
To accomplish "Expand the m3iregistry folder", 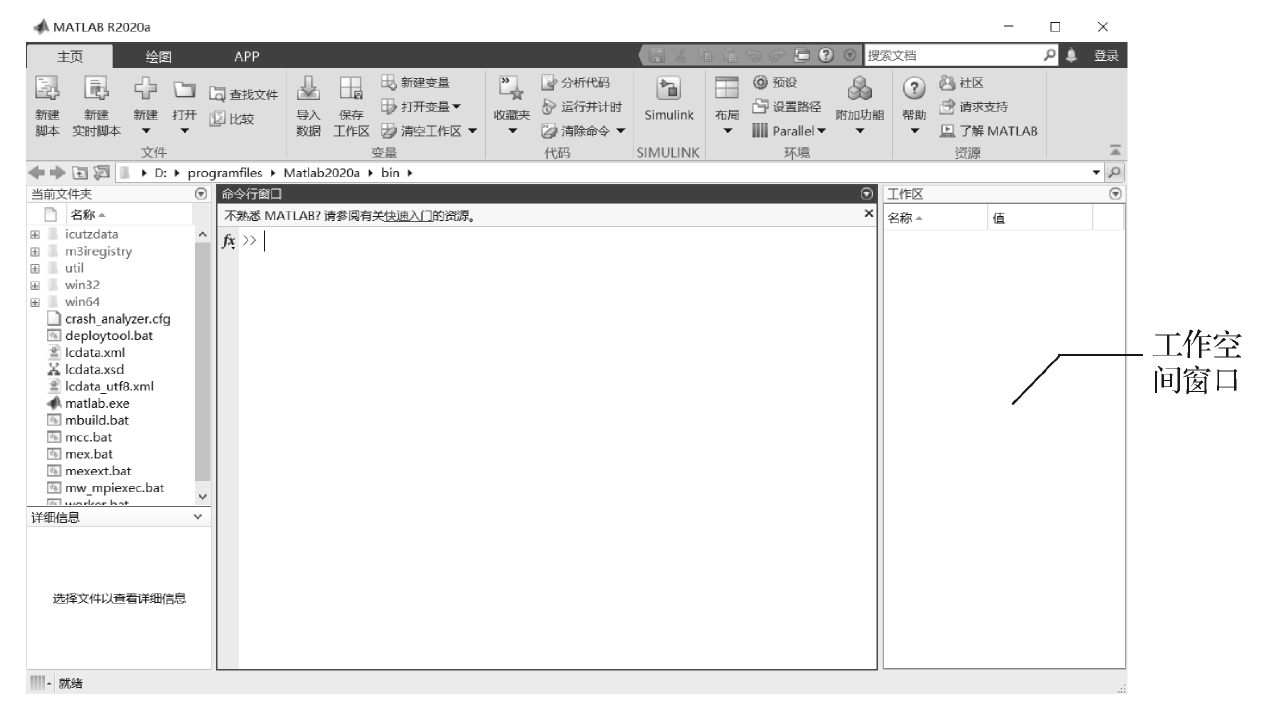I will click(x=35, y=252).
